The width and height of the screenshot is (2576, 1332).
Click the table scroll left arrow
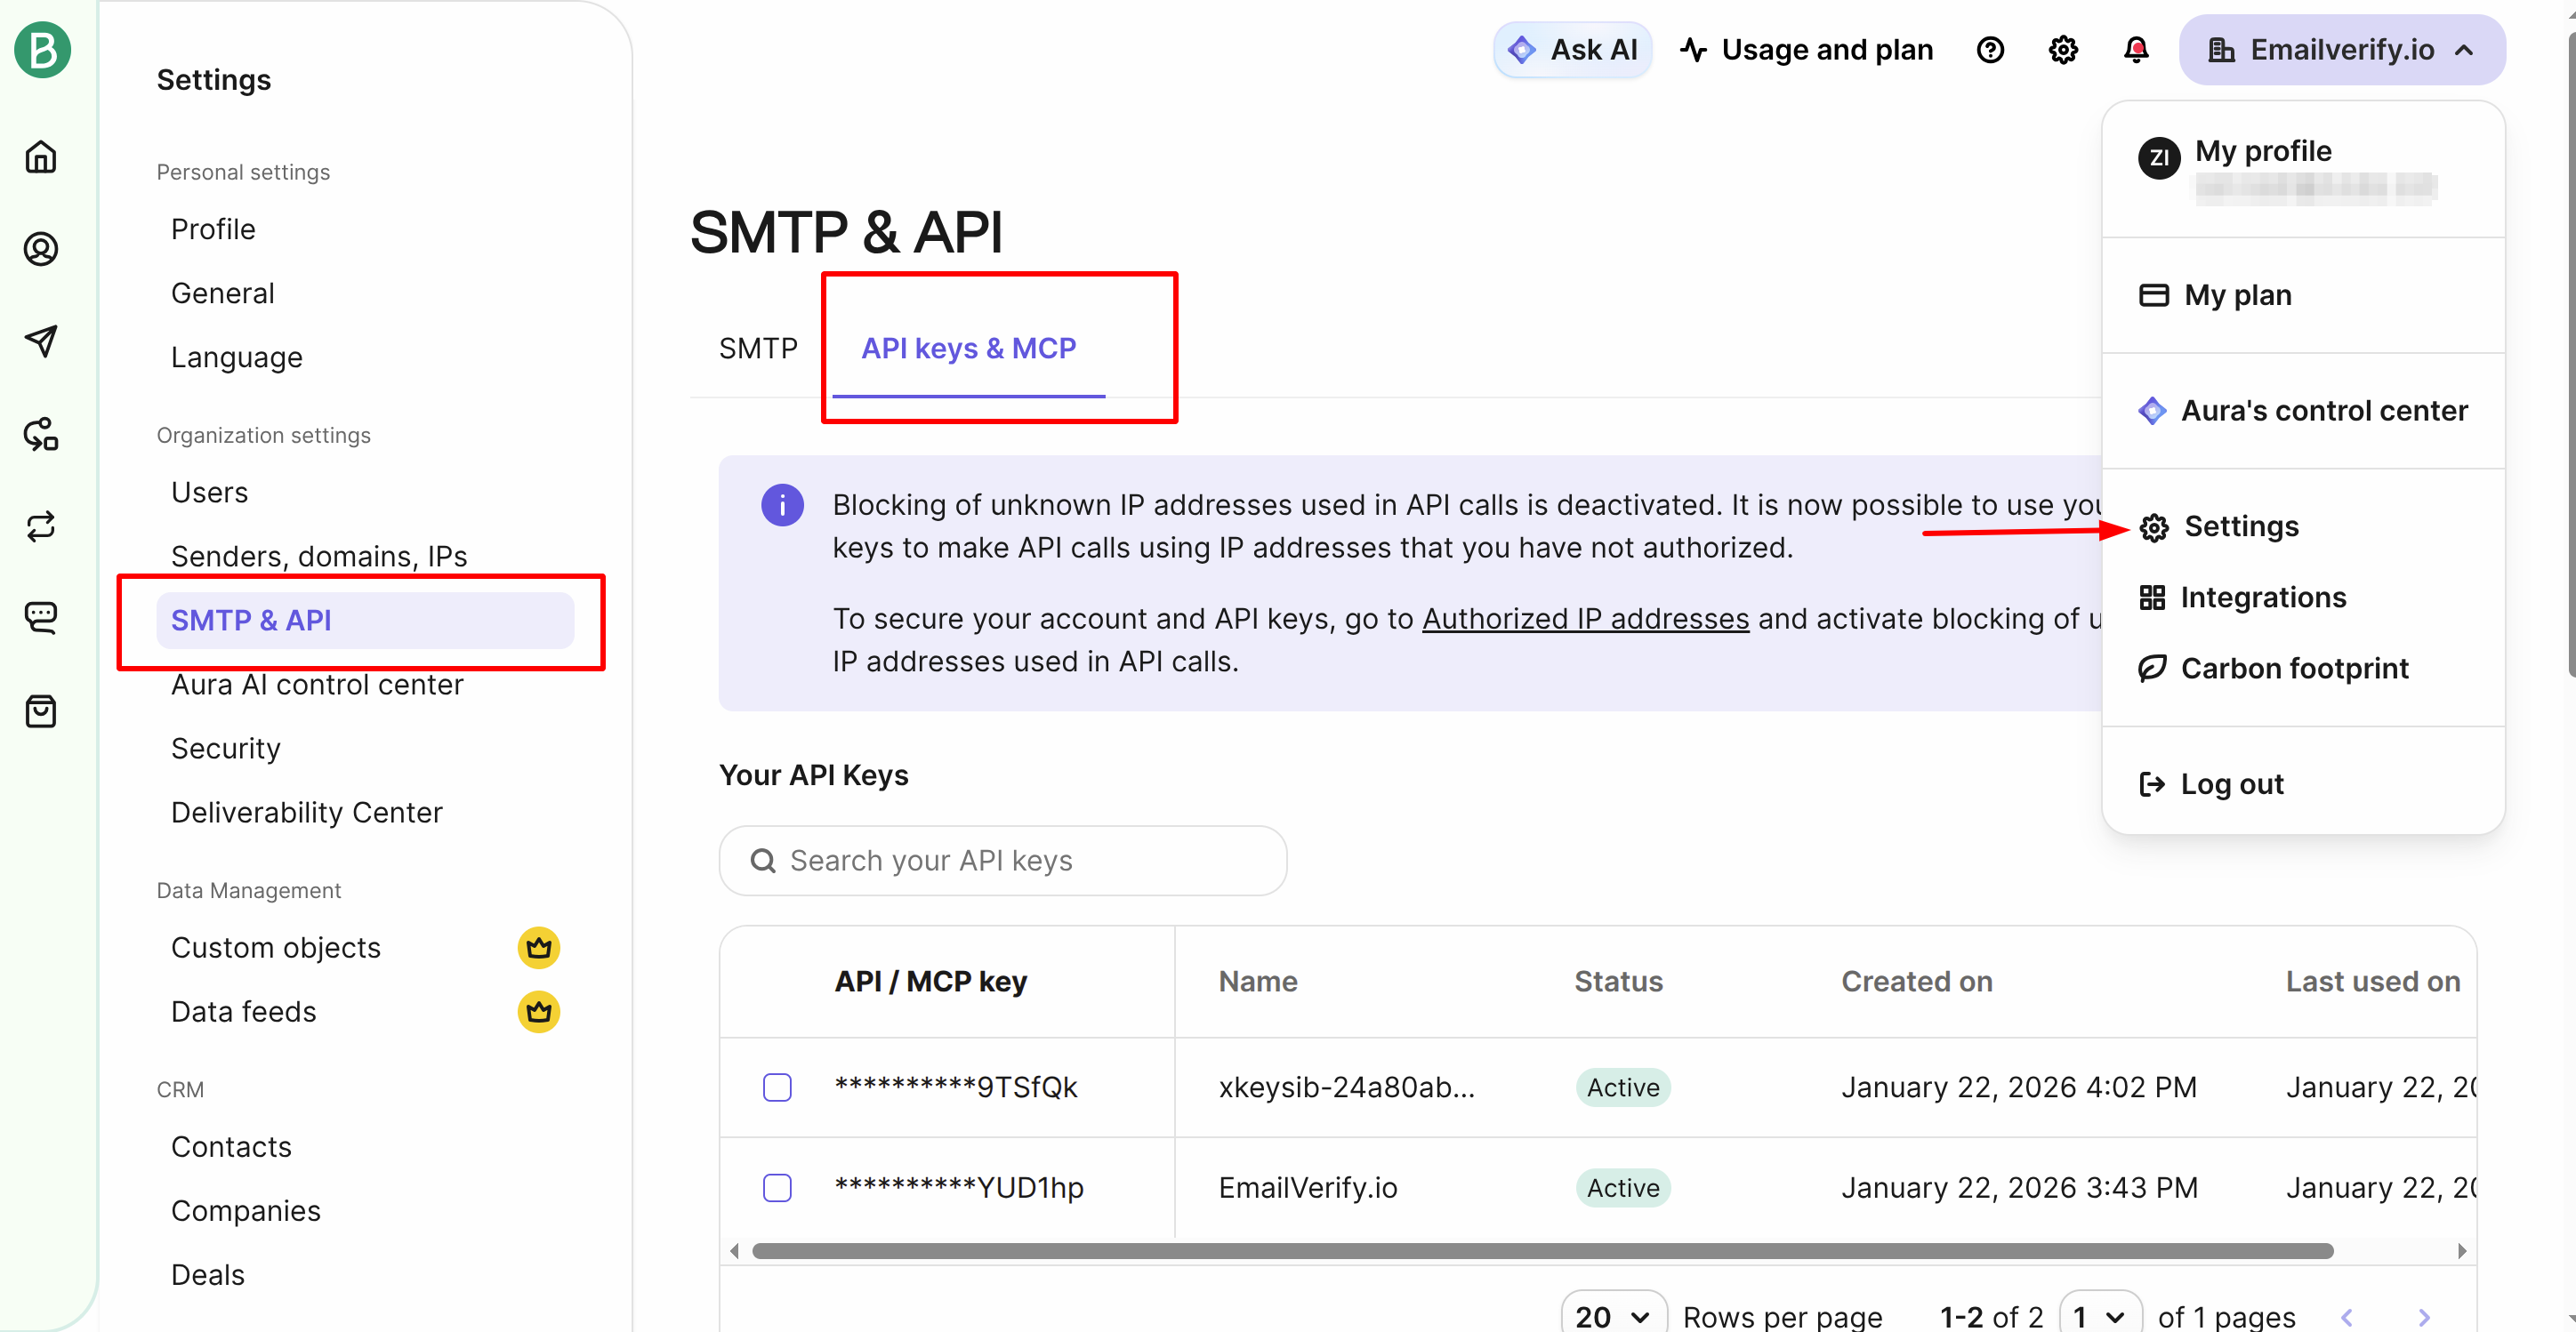coord(735,1252)
